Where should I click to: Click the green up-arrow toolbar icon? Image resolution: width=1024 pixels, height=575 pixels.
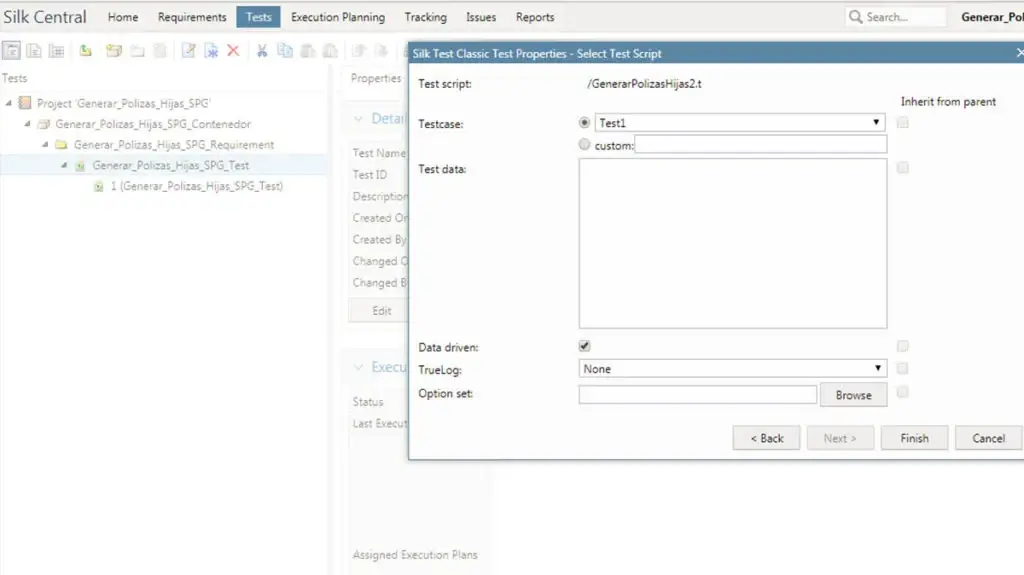point(86,50)
